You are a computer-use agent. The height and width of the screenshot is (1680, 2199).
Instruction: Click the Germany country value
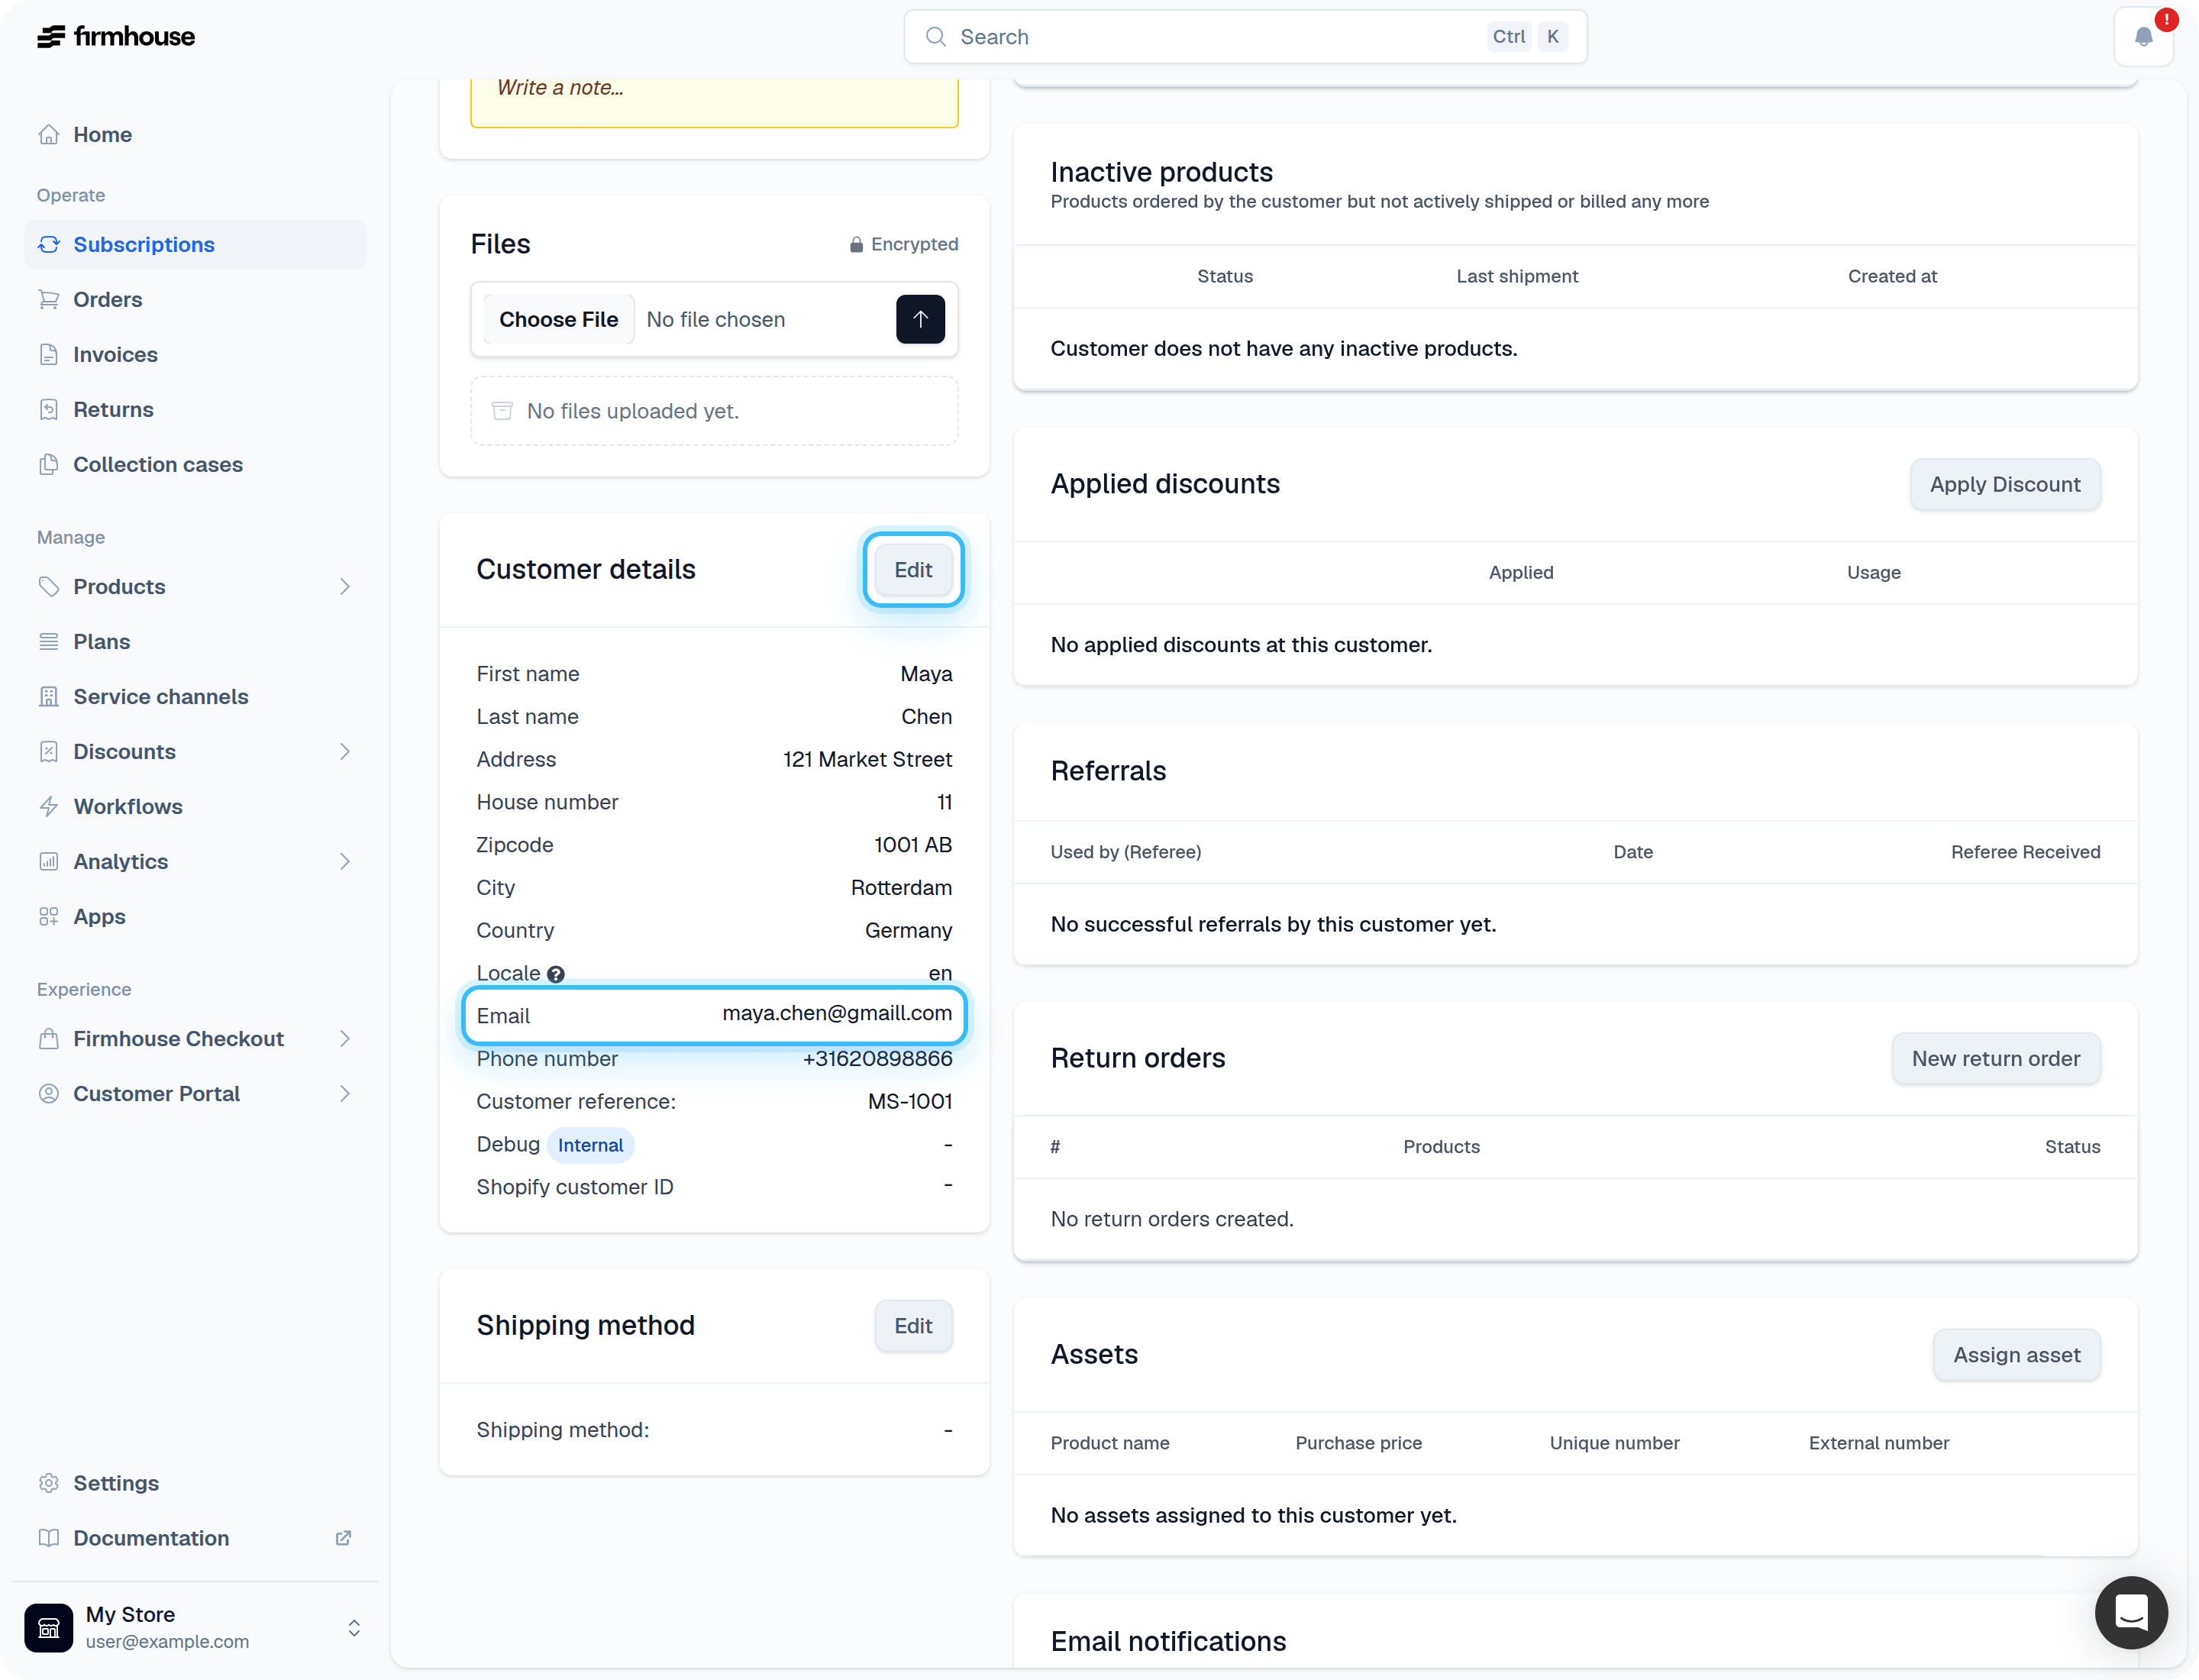click(x=908, y=930)
